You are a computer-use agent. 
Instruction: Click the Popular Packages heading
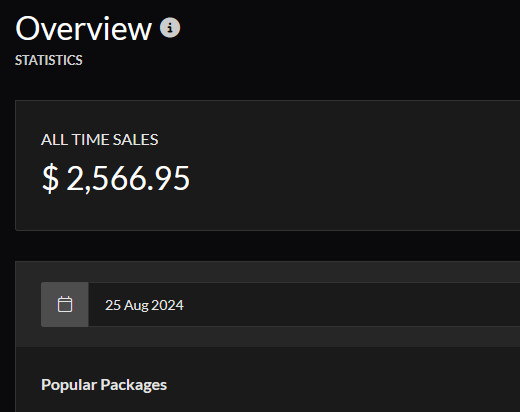(x=104, y=385)
